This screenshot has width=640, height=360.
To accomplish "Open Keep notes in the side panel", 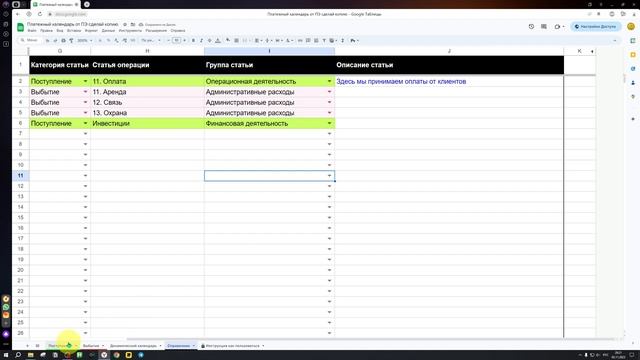I will 633,55.
